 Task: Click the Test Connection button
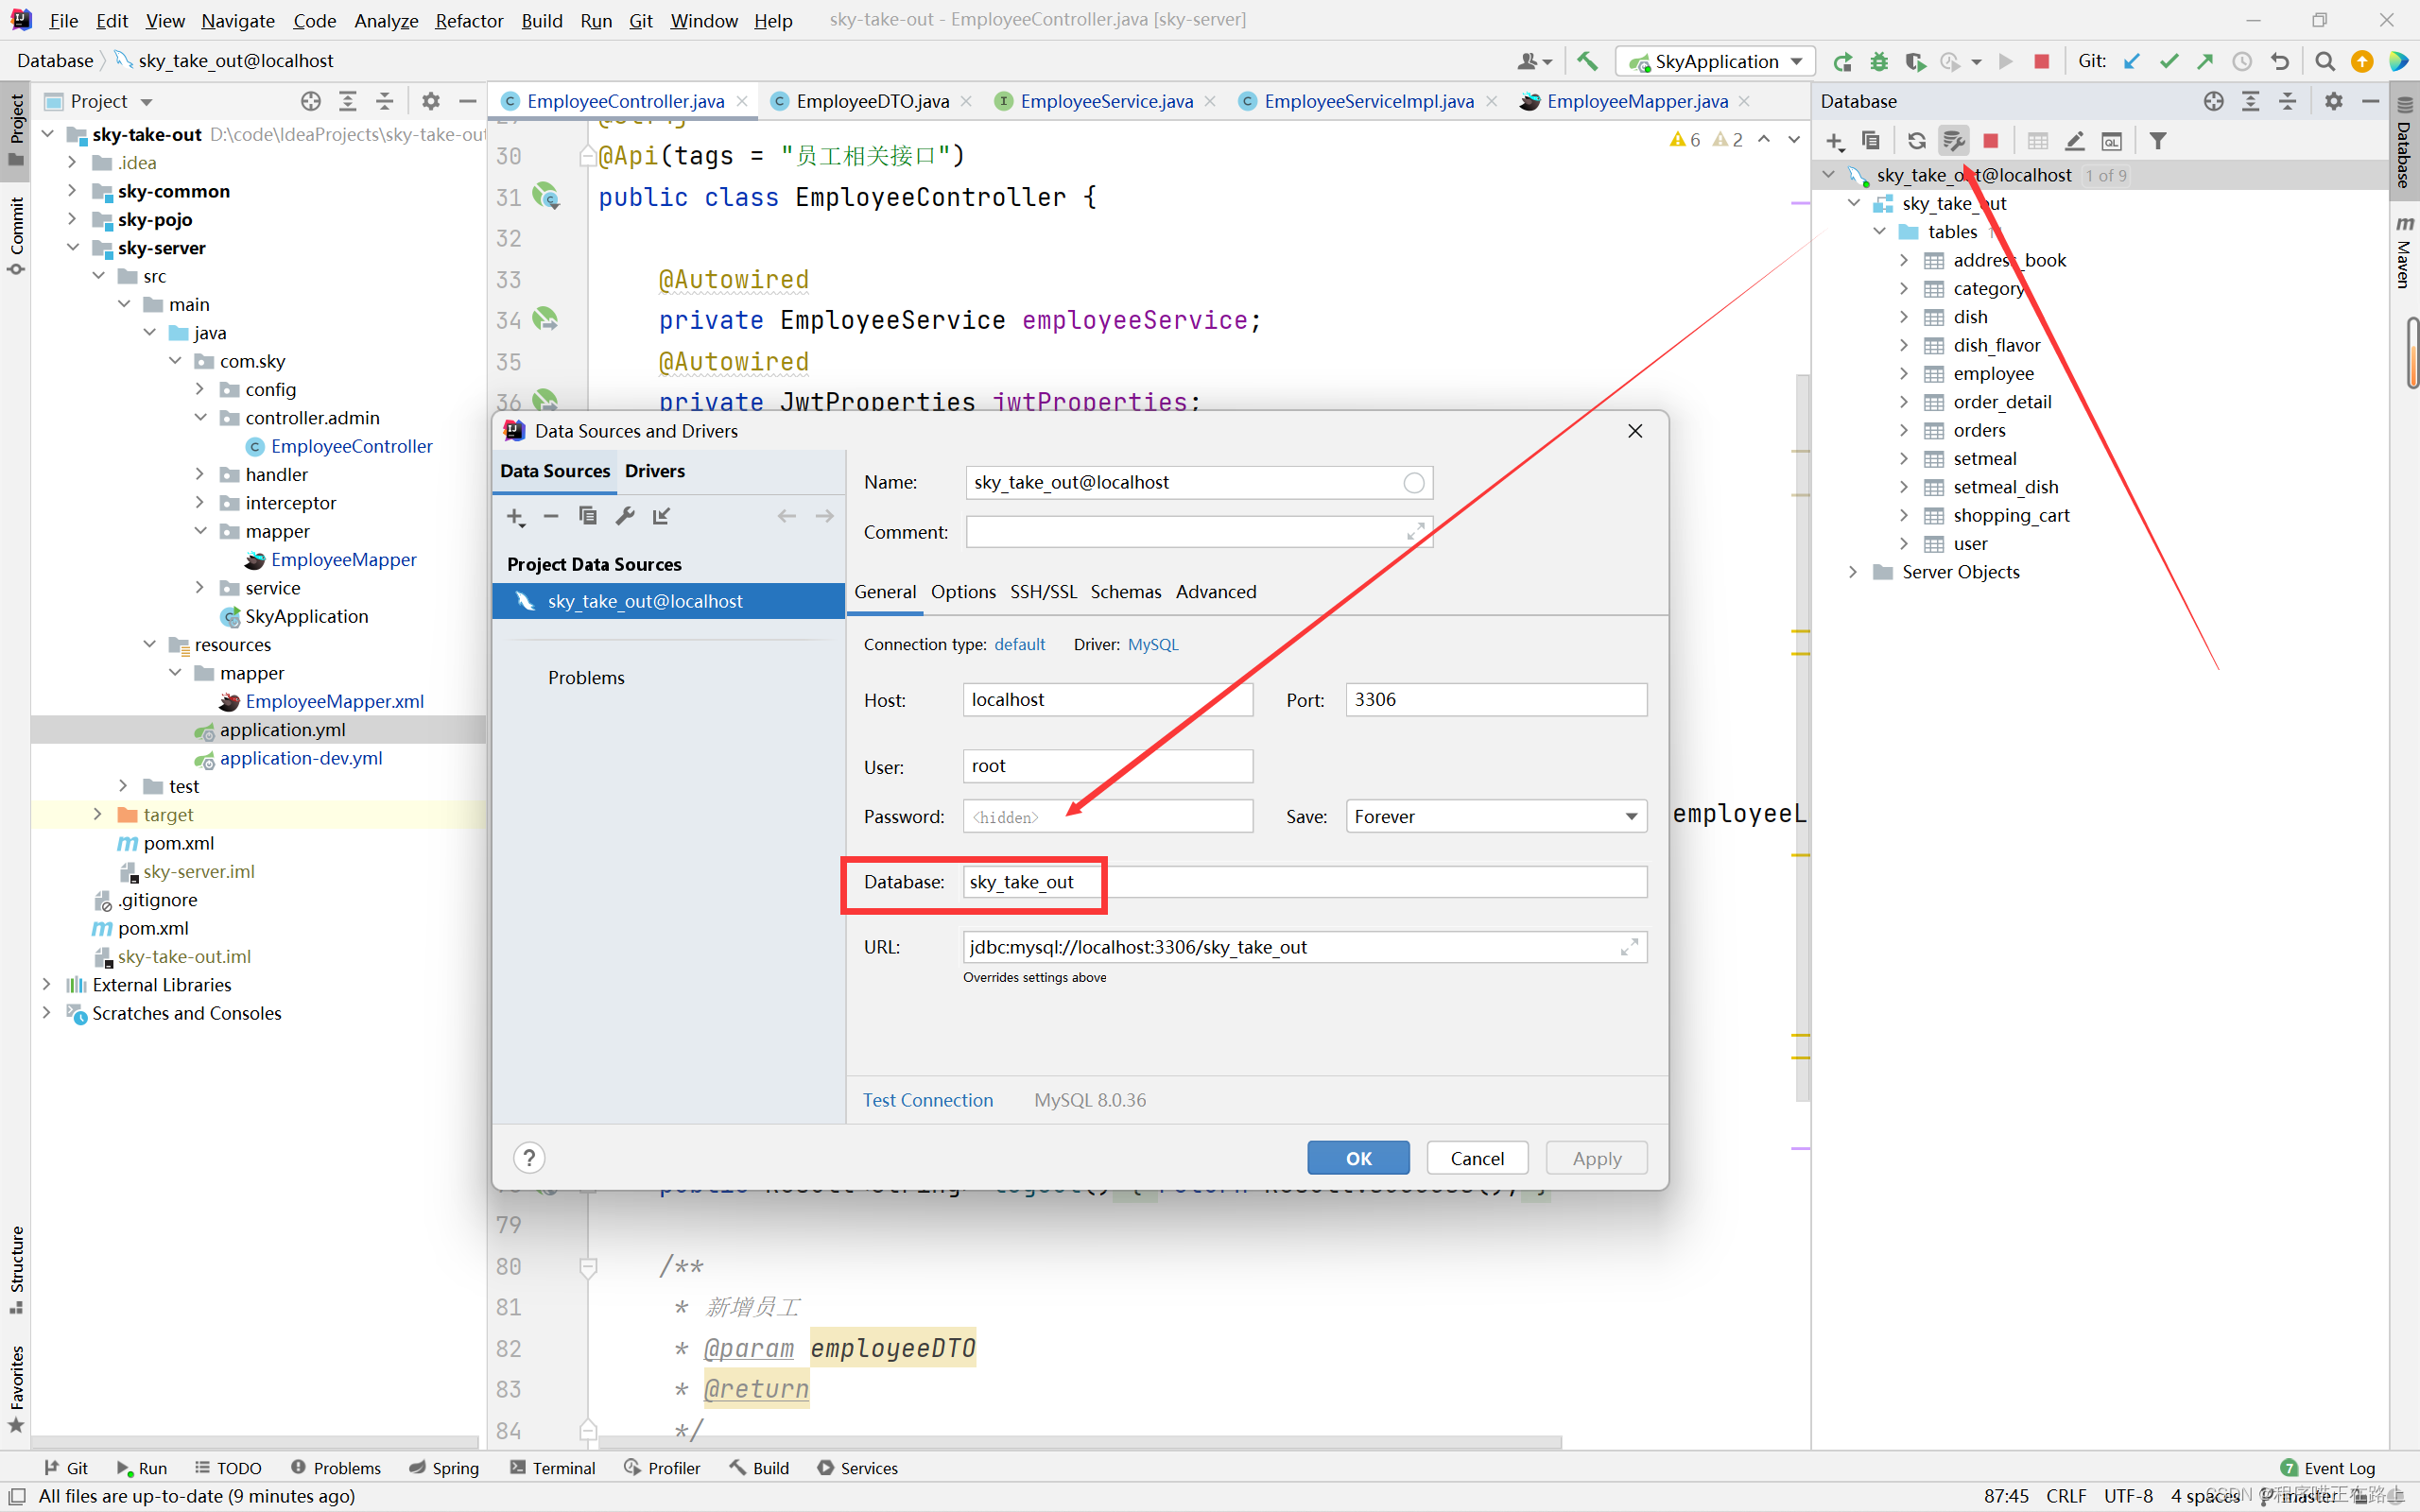click(x=927, y=1099)
